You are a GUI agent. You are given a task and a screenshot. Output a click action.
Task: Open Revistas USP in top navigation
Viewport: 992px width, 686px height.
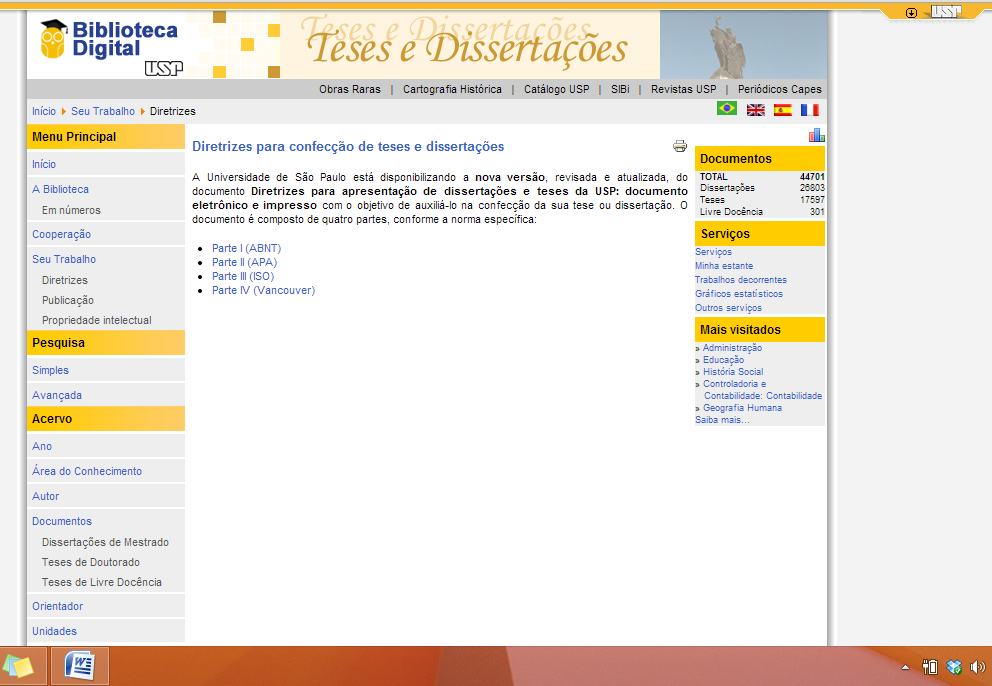pos(683,89)
